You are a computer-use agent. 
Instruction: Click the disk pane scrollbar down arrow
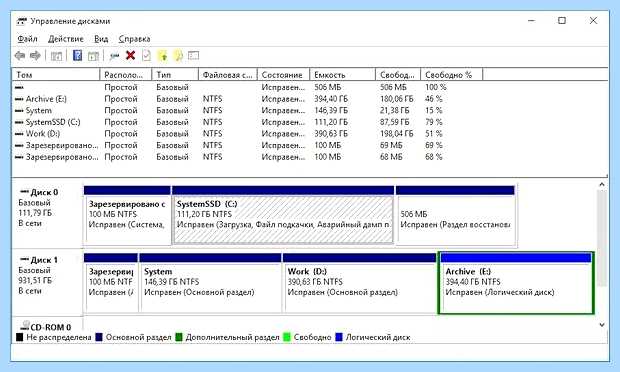pyautogui.click(x=601, y=325)
